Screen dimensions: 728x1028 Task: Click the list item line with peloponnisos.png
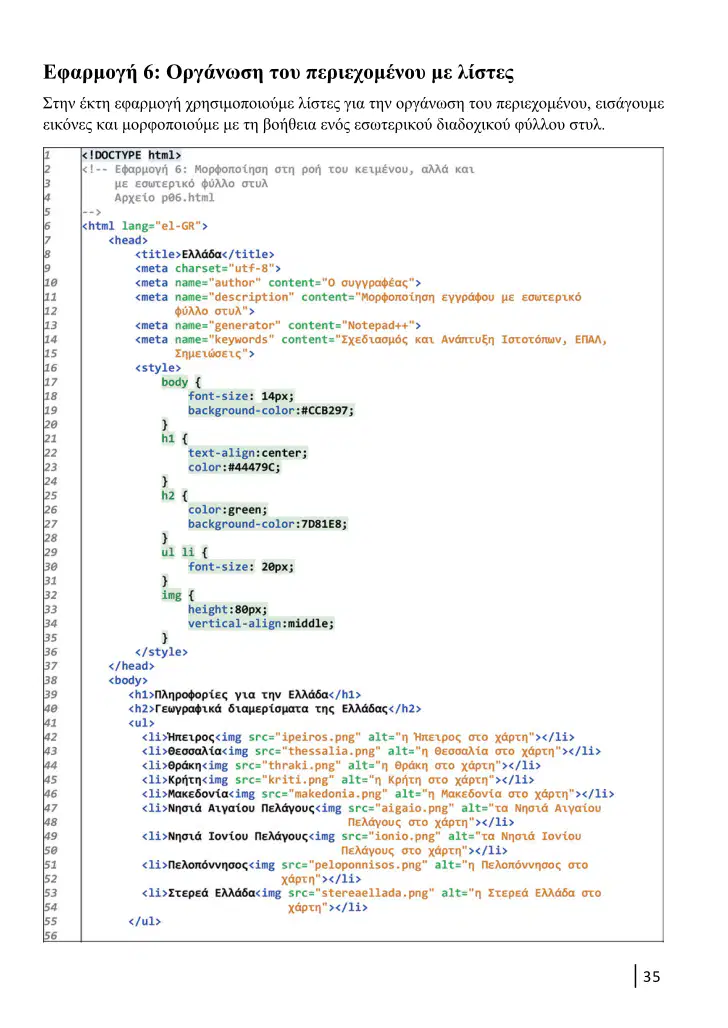click(x=365, y=865)
